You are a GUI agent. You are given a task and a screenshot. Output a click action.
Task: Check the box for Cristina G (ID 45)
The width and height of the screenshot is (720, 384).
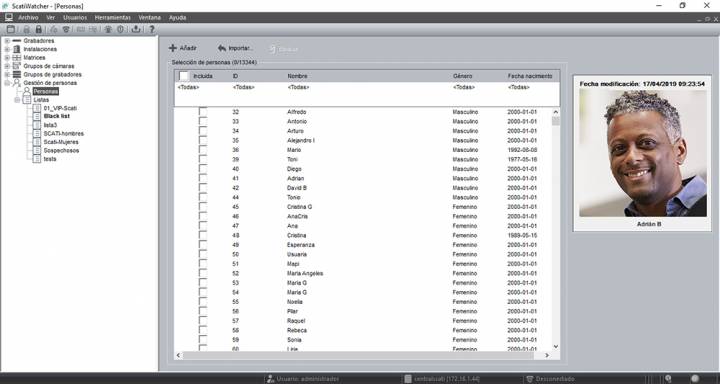tap(202, 207)
